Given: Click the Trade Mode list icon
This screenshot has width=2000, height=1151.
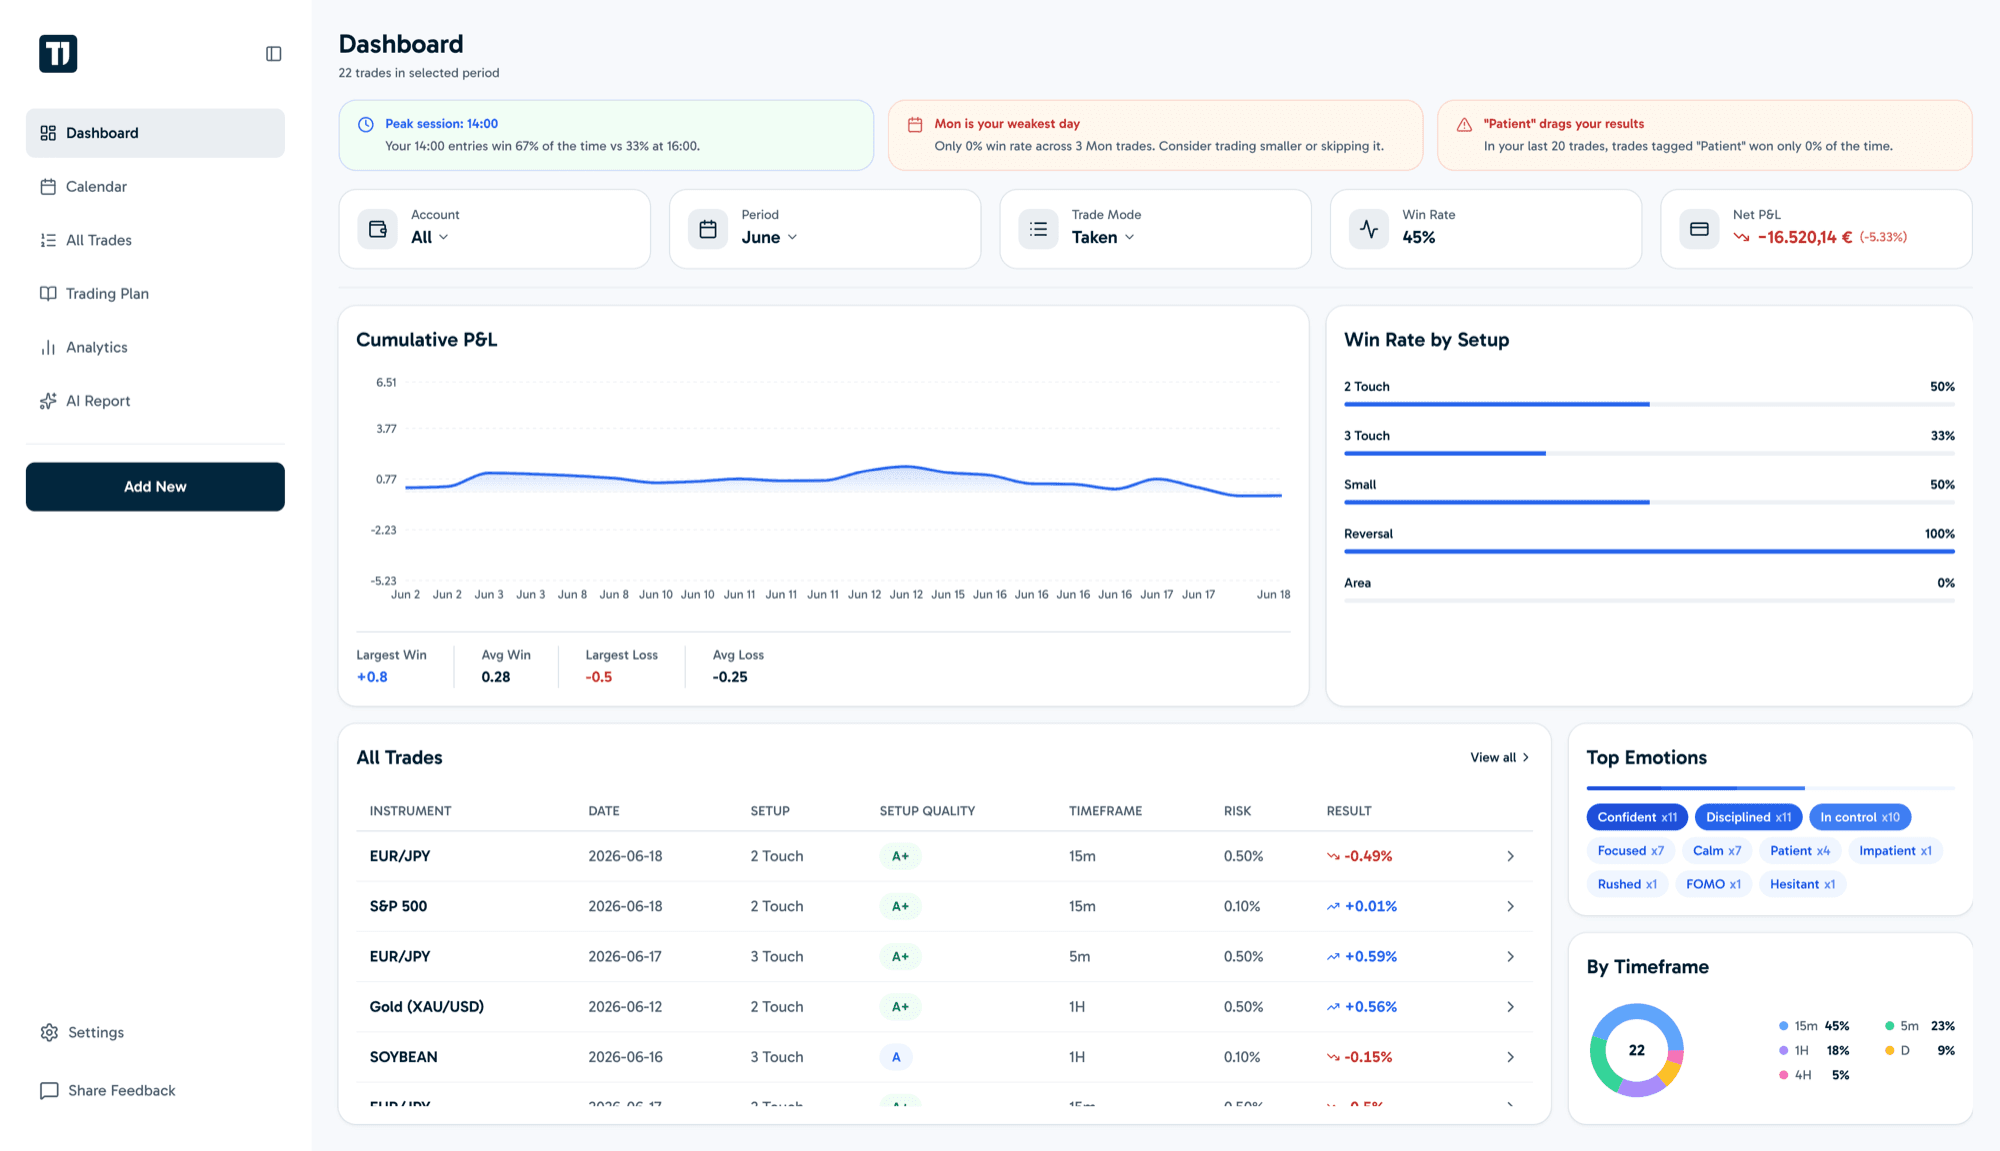Looking at the screenshot, I should tap(1038, 229).
